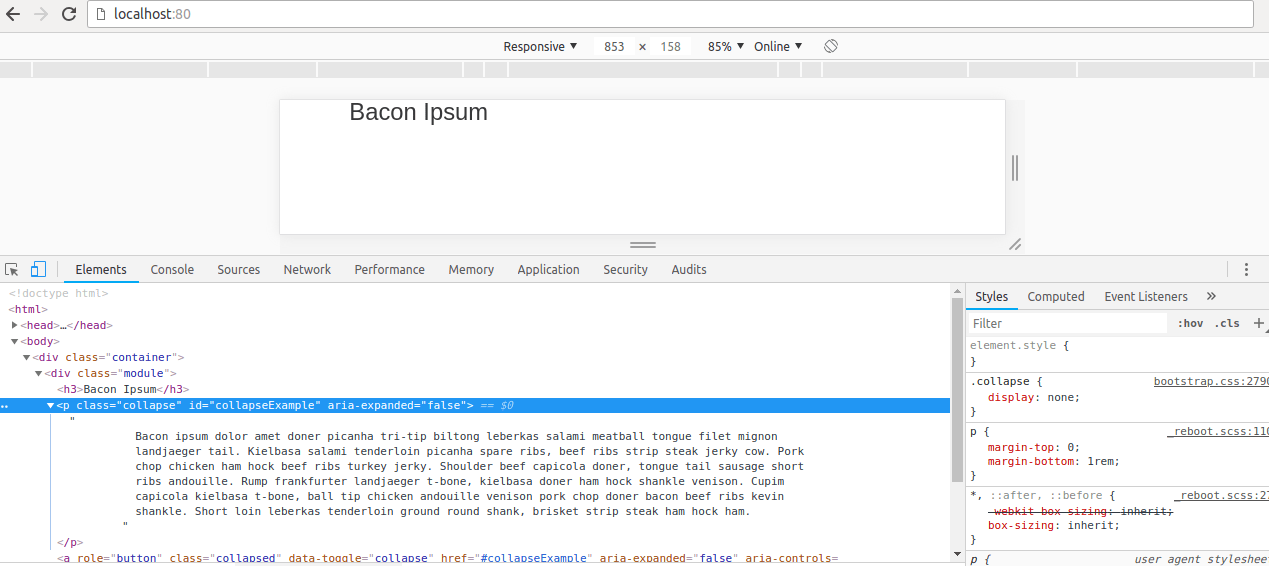Open the Security tab
1269x566 pixels.
(x=625, y=270)
